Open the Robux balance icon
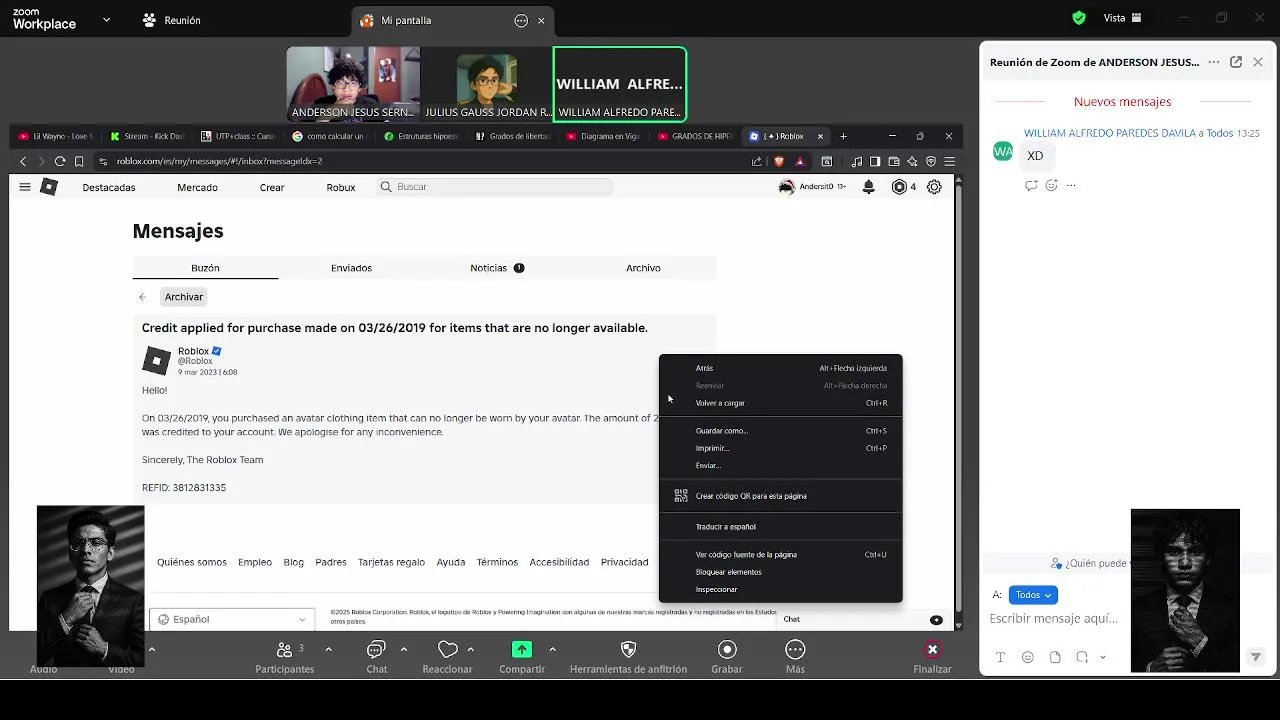Screen dimensions: 1280x720 click(899, 187)
